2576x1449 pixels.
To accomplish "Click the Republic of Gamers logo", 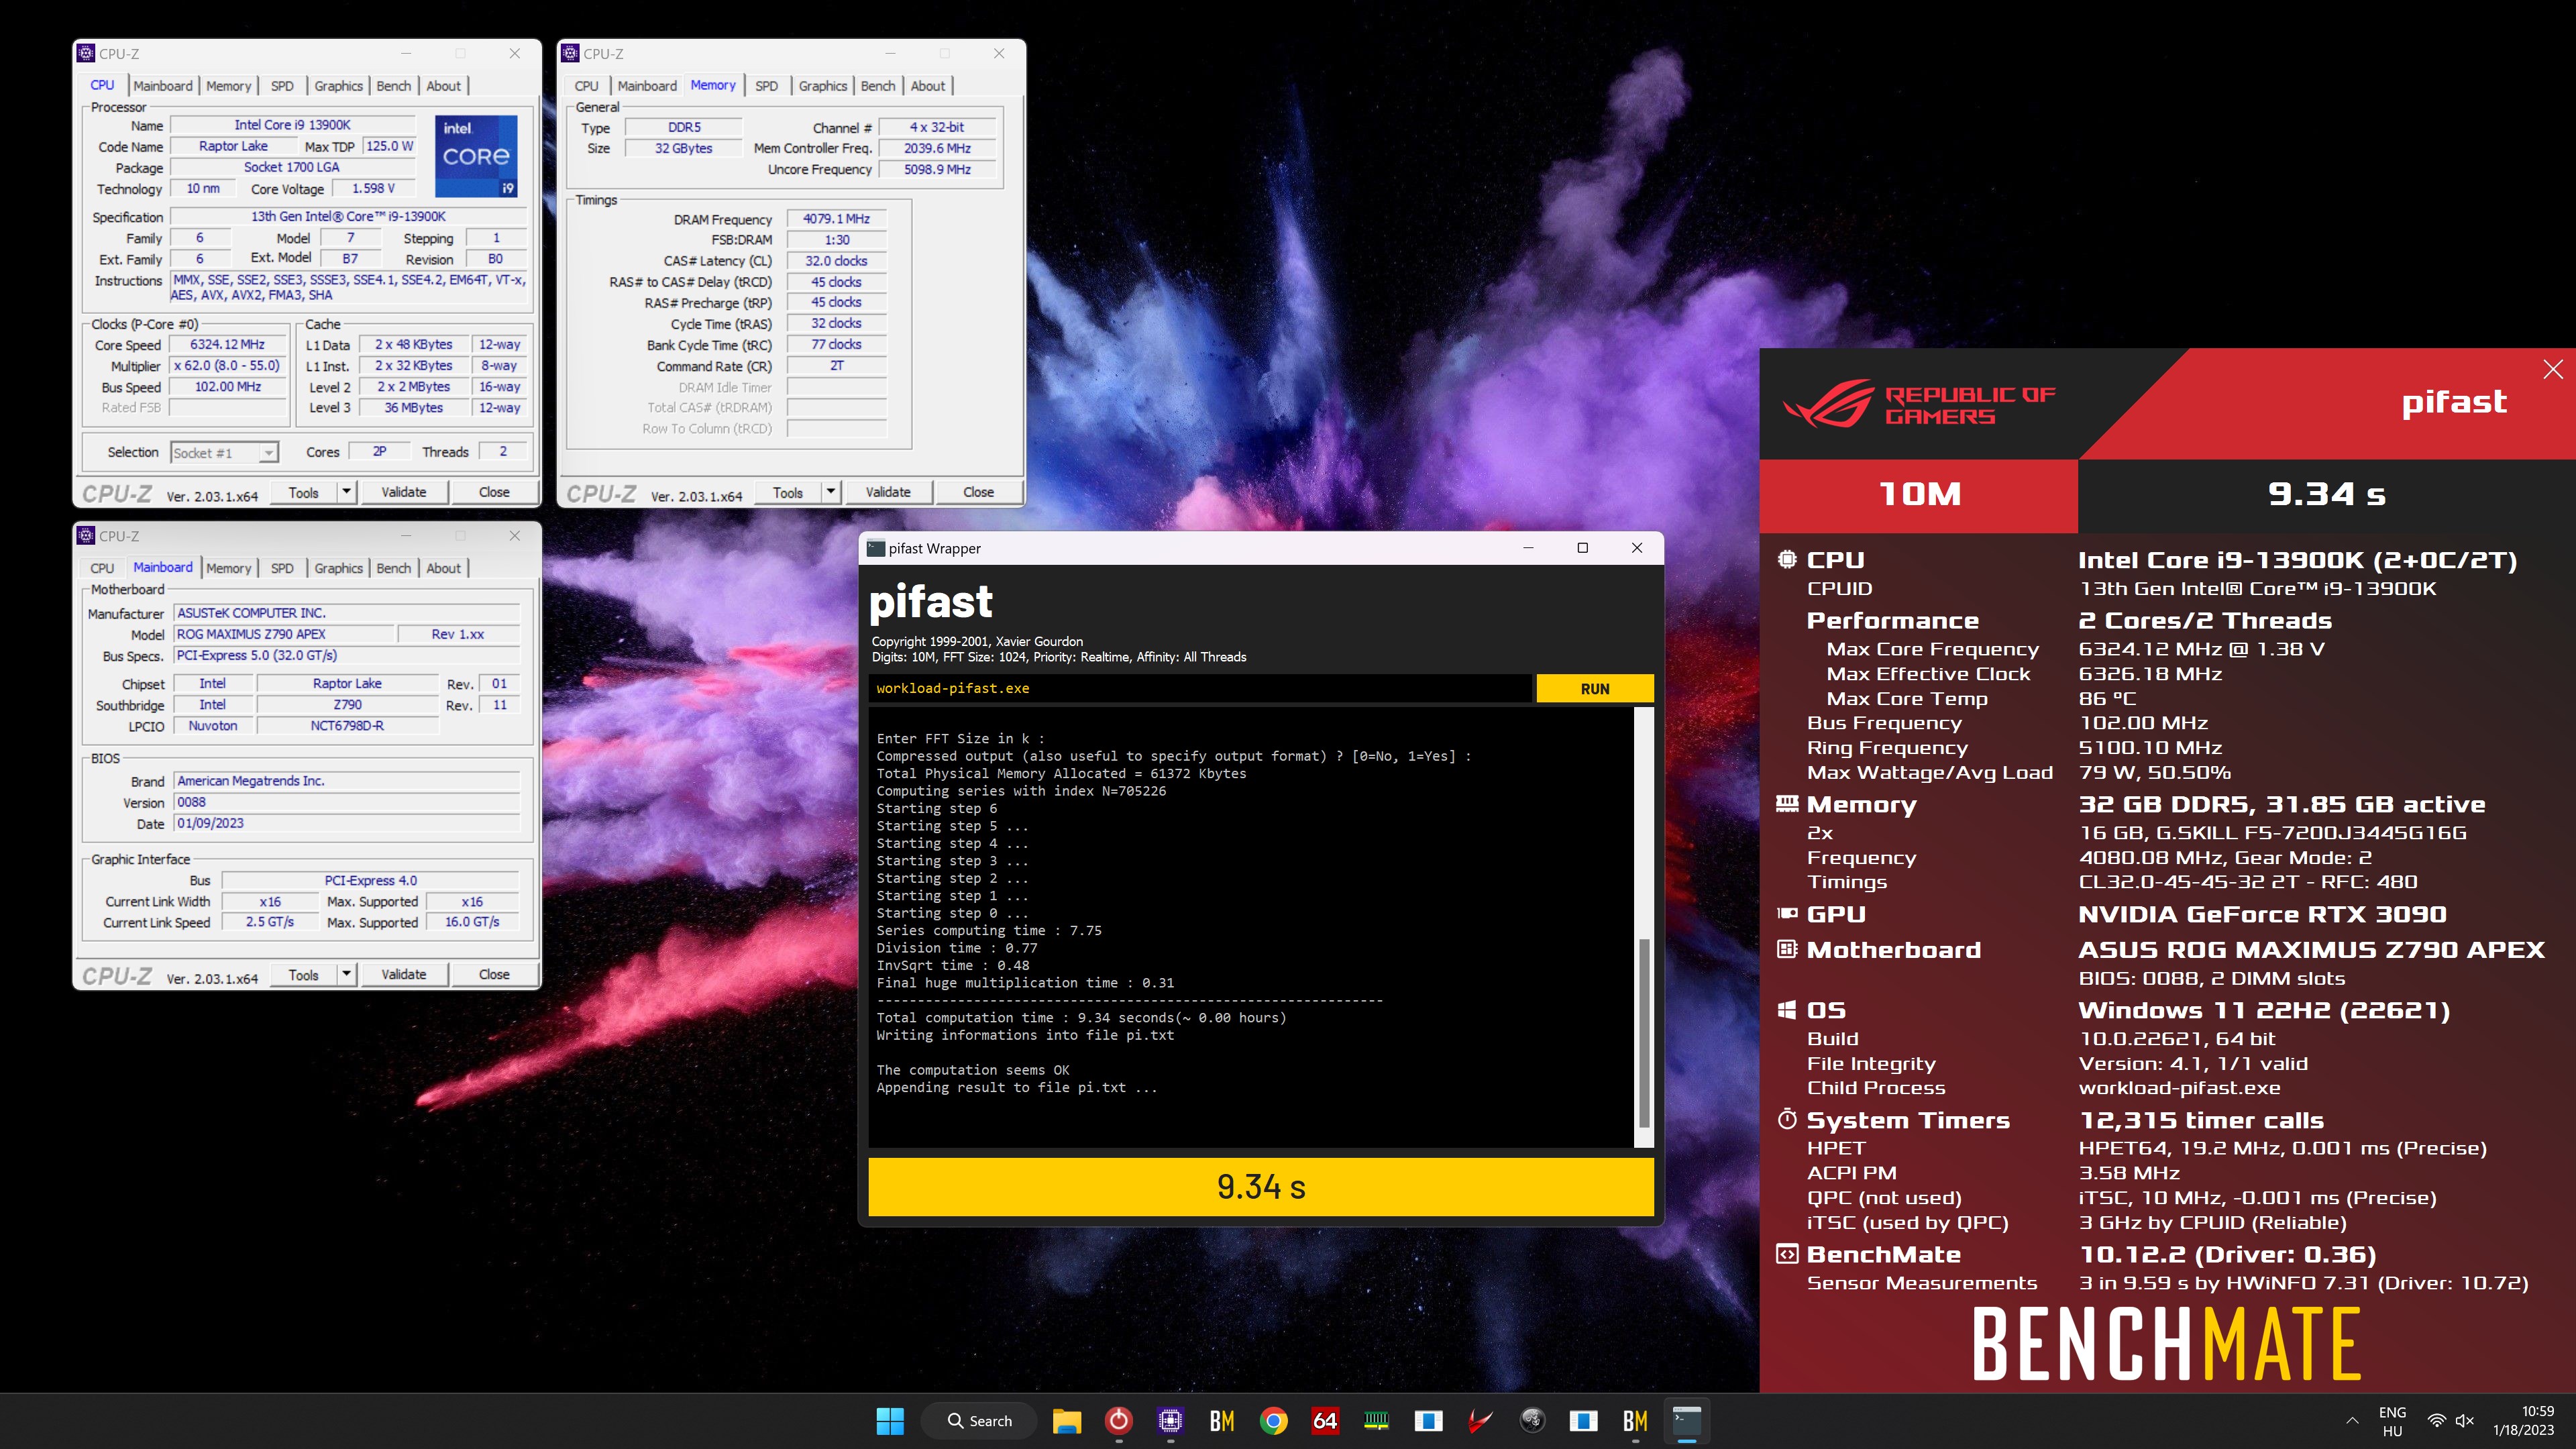I will pyautogui.click(x=1918, y=404).
